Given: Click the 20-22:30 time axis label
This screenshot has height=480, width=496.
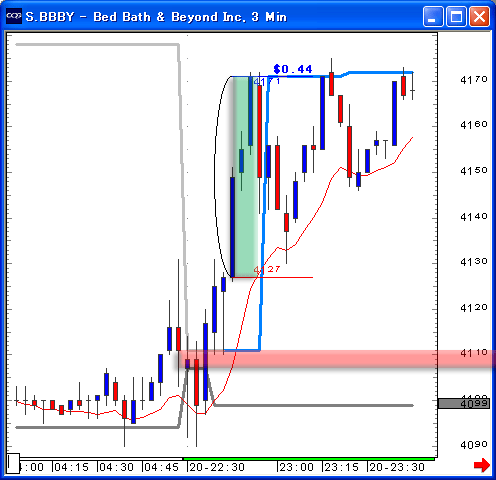Looking at the screenshot, I should (x=217, y=467).
